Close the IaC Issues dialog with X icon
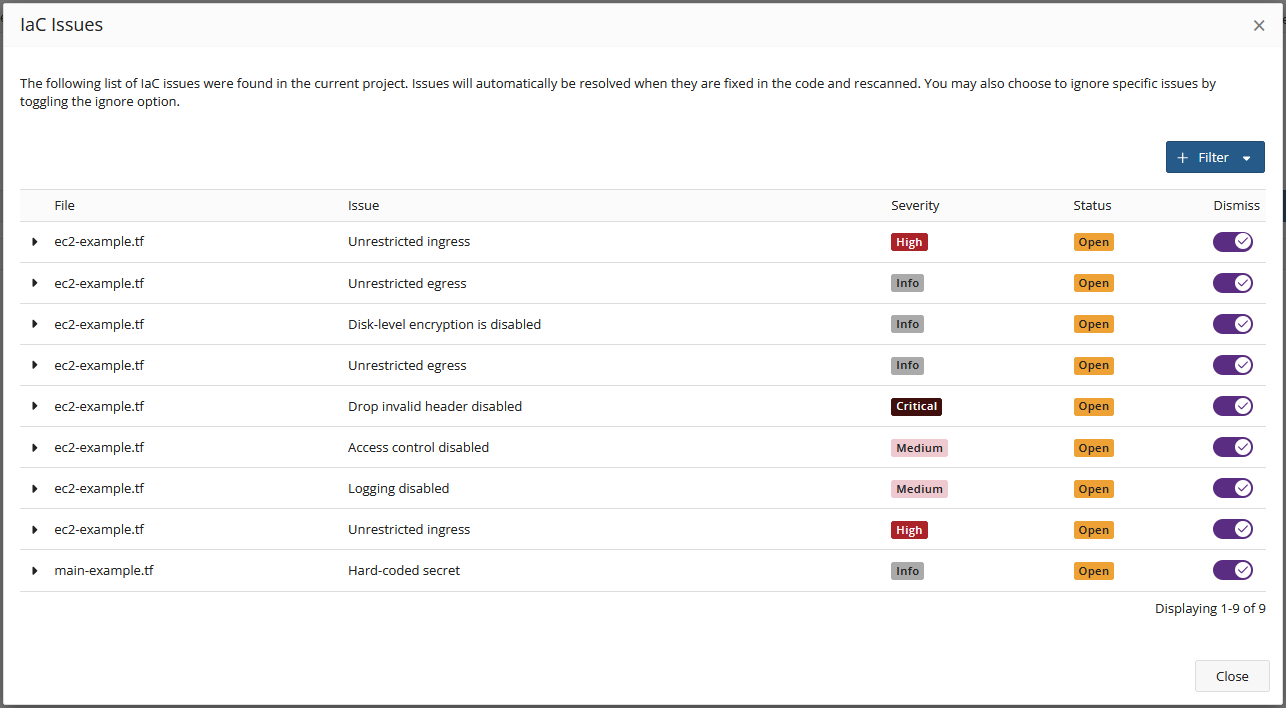The image size is (1286, 708). click(1259, 26)
